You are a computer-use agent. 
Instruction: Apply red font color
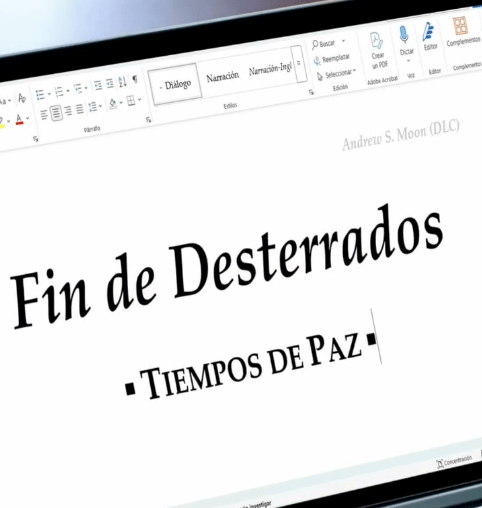pos(19,119)
